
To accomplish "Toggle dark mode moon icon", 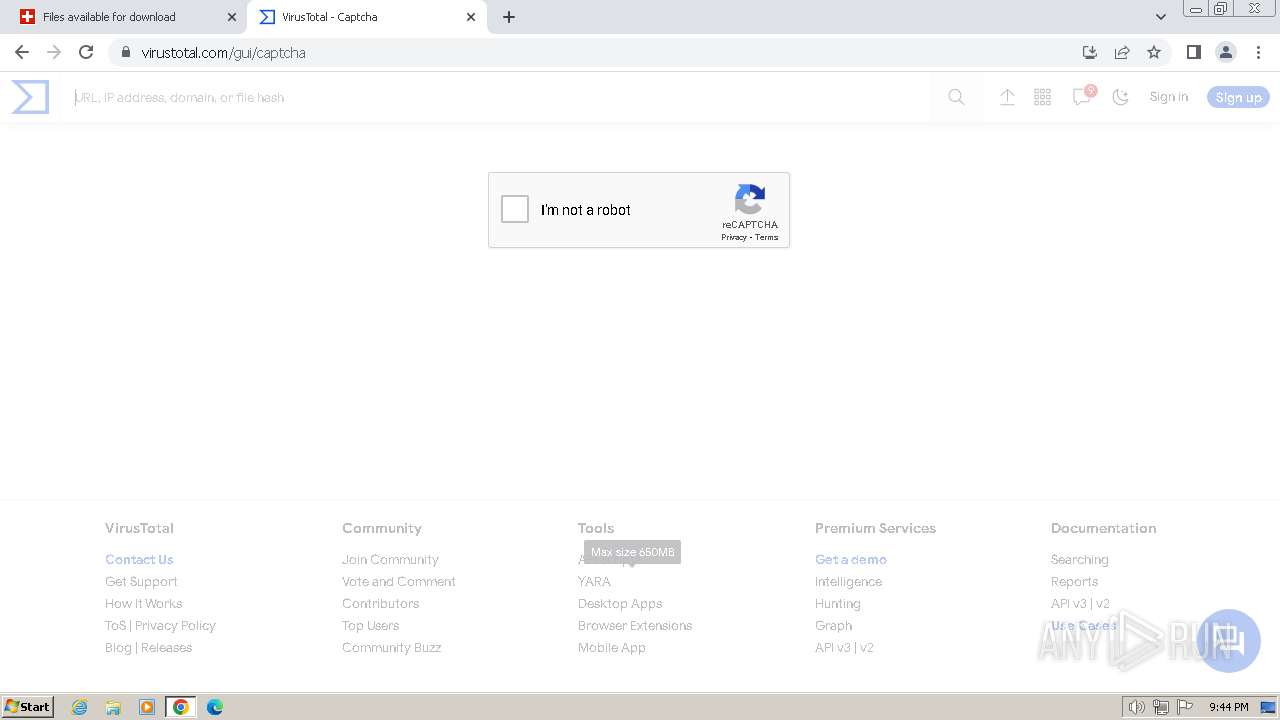I will coord(1120,97).
